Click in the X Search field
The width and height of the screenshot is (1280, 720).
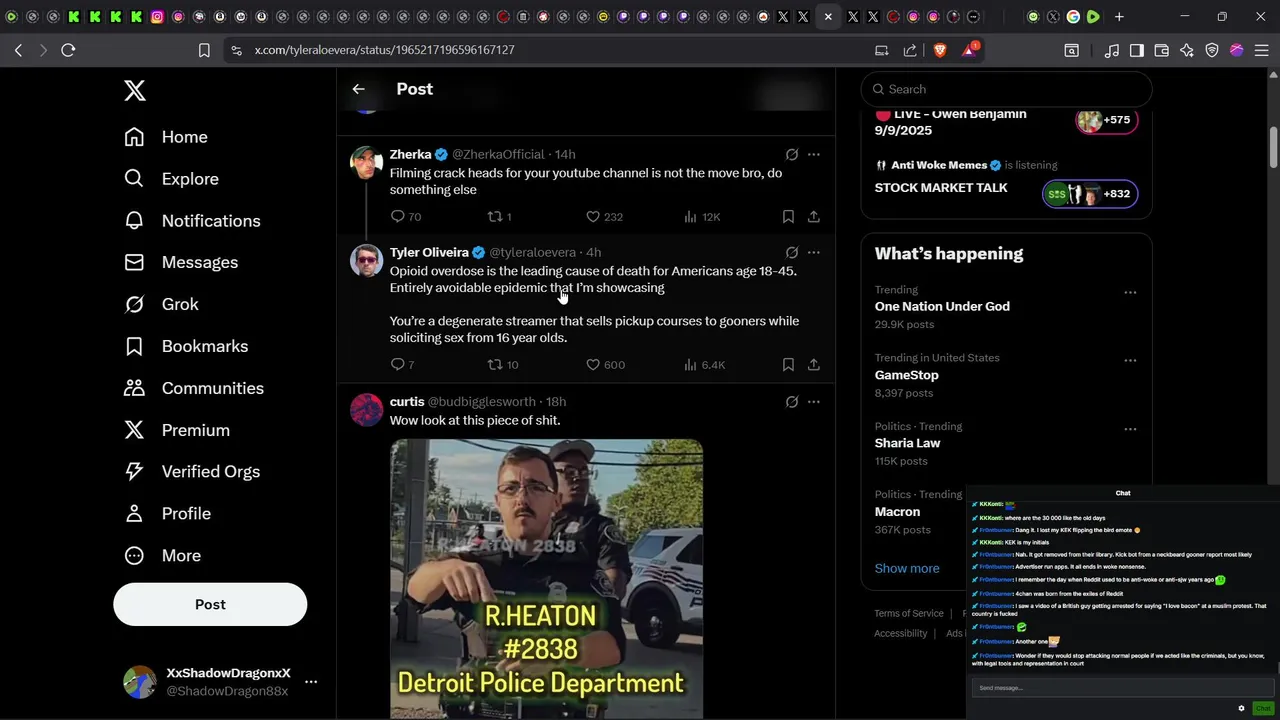1006,89
